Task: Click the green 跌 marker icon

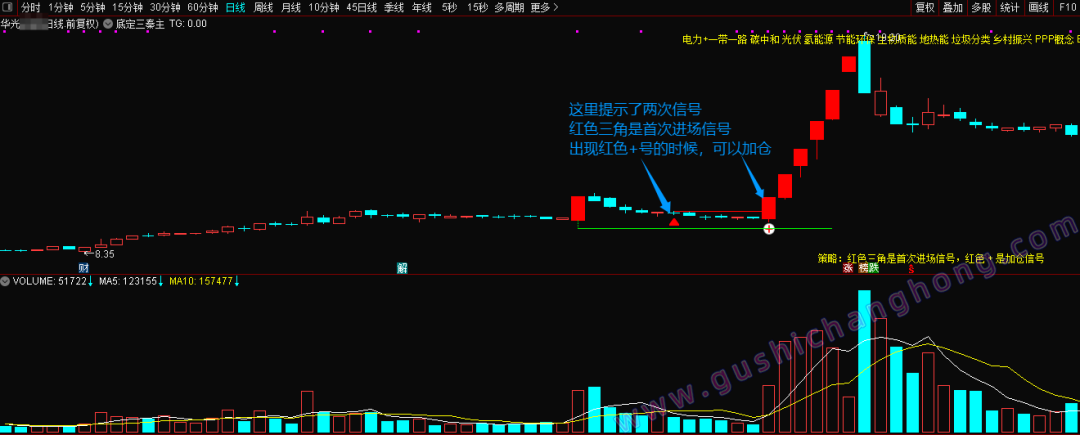Action: tap(874, 268)
